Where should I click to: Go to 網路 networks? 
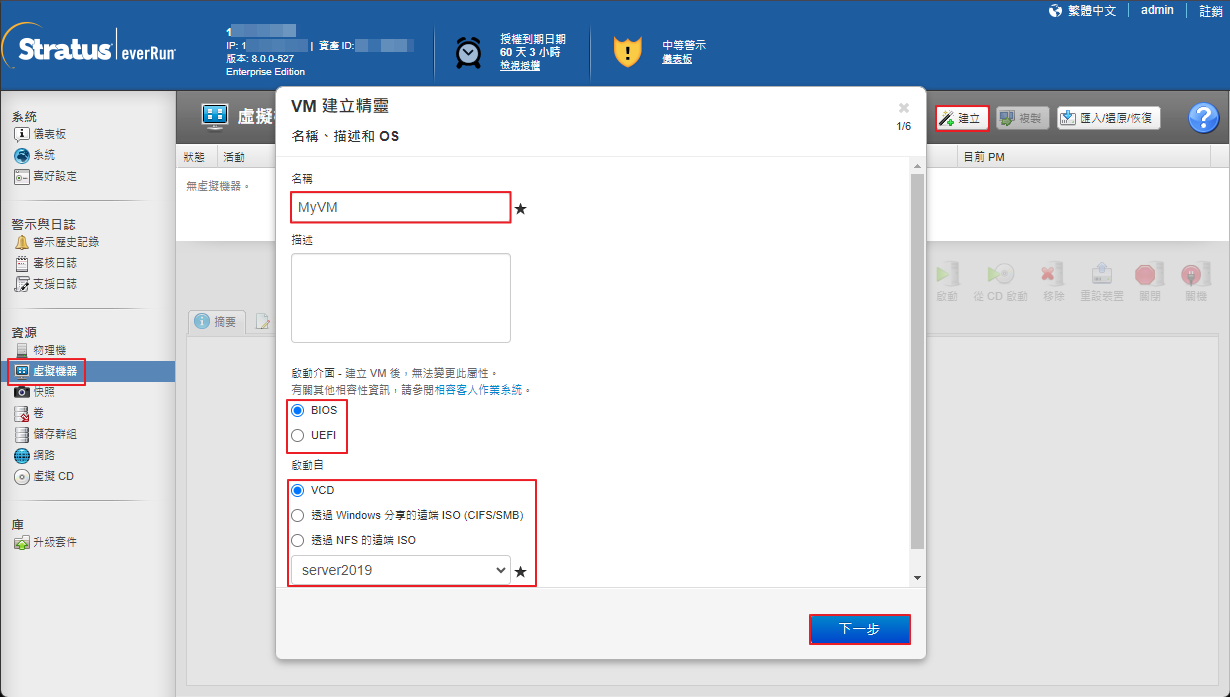tap(35, 455)
